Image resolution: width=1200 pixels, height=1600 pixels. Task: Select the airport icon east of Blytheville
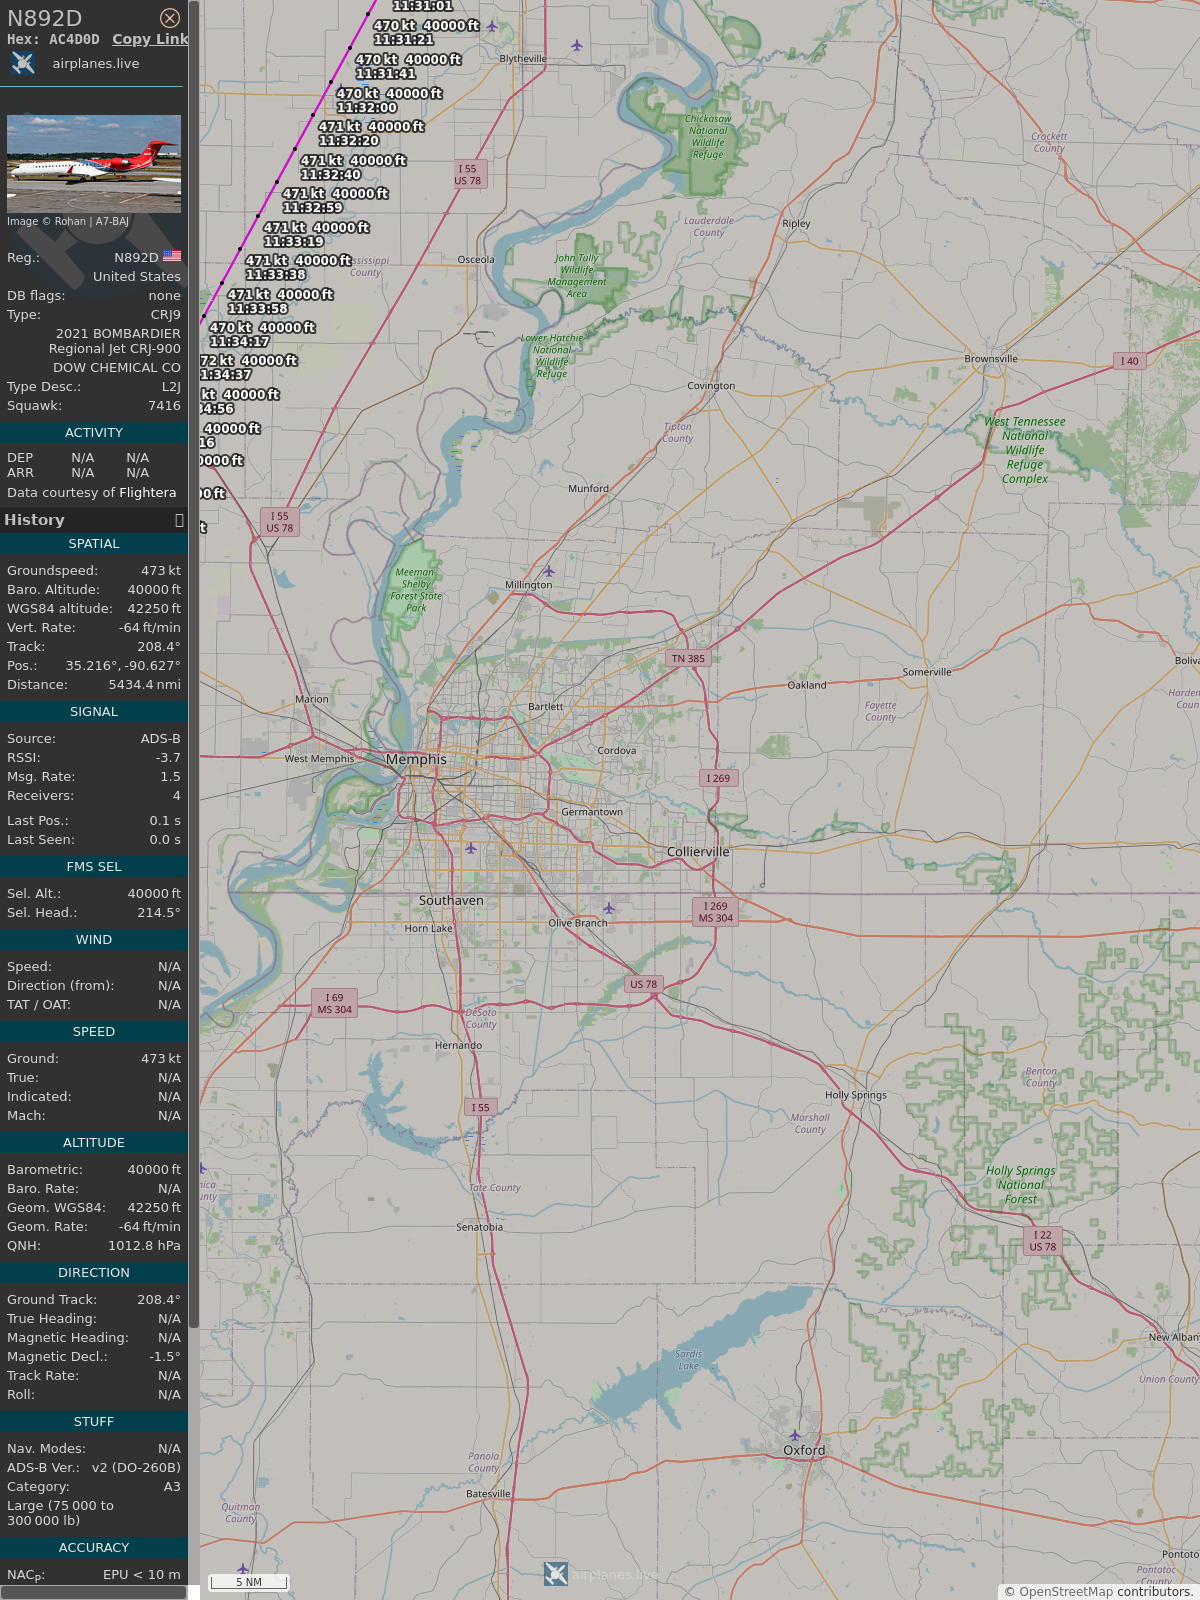point(577,45)
